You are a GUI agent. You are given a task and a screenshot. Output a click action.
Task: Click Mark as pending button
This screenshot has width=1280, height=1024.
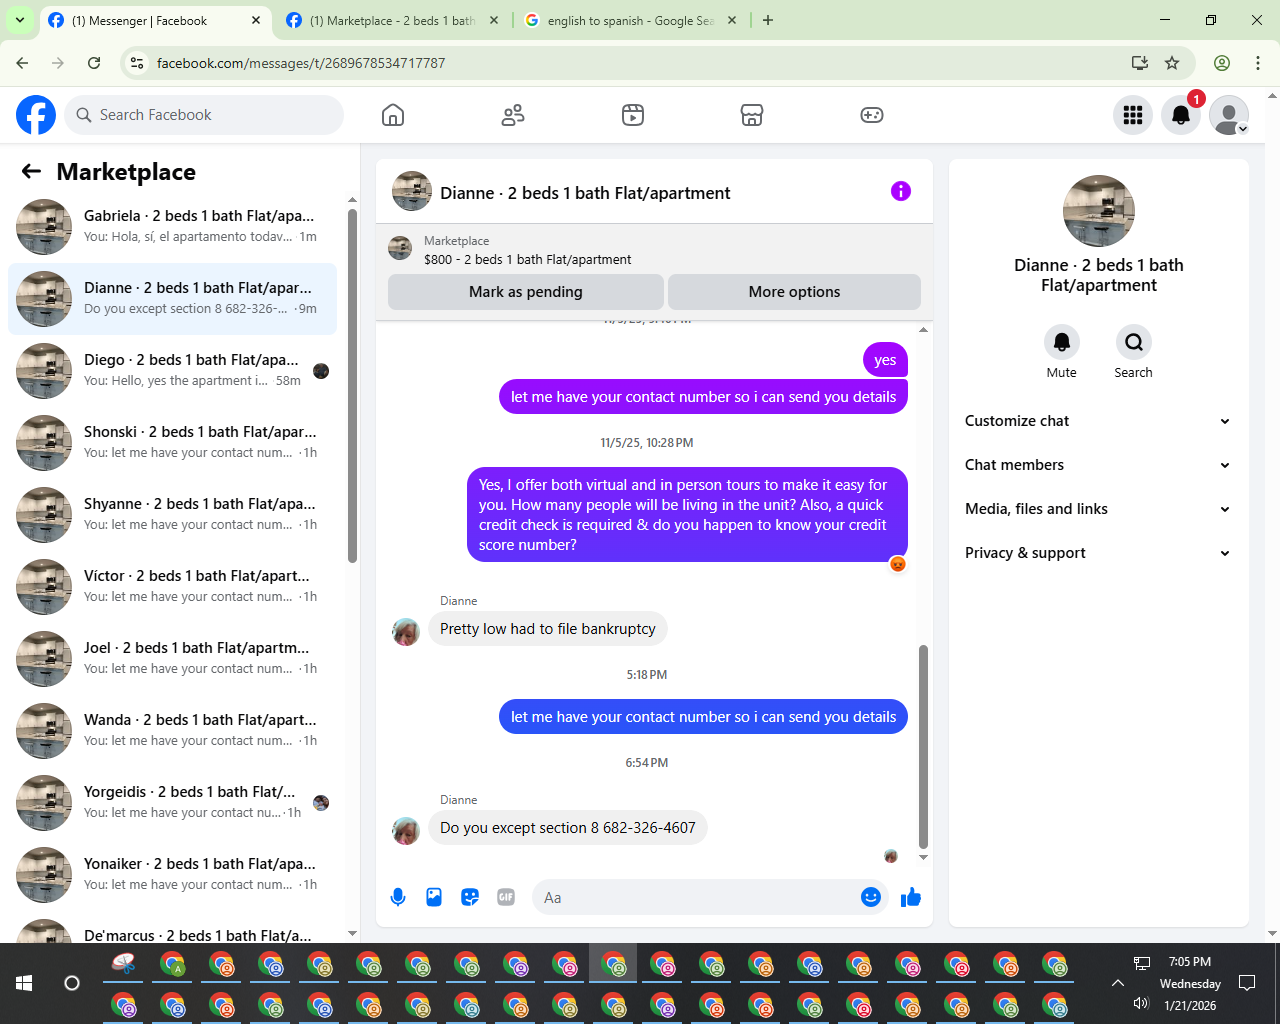pos(525,292)
